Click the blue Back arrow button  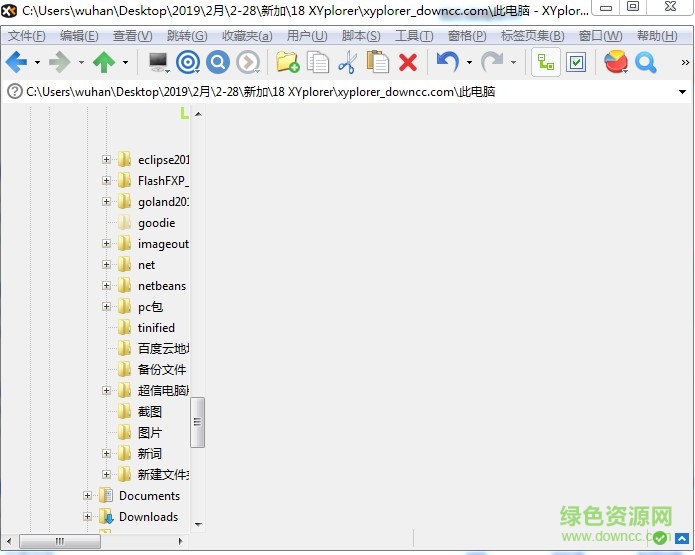click(x=16, y=63)
